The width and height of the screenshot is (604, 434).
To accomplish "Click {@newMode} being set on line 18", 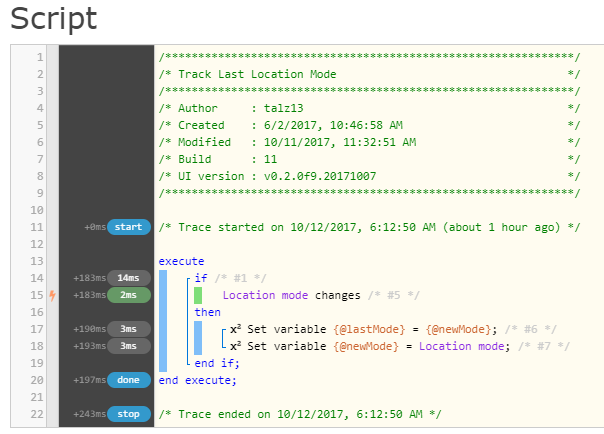I will click(366, 346).
